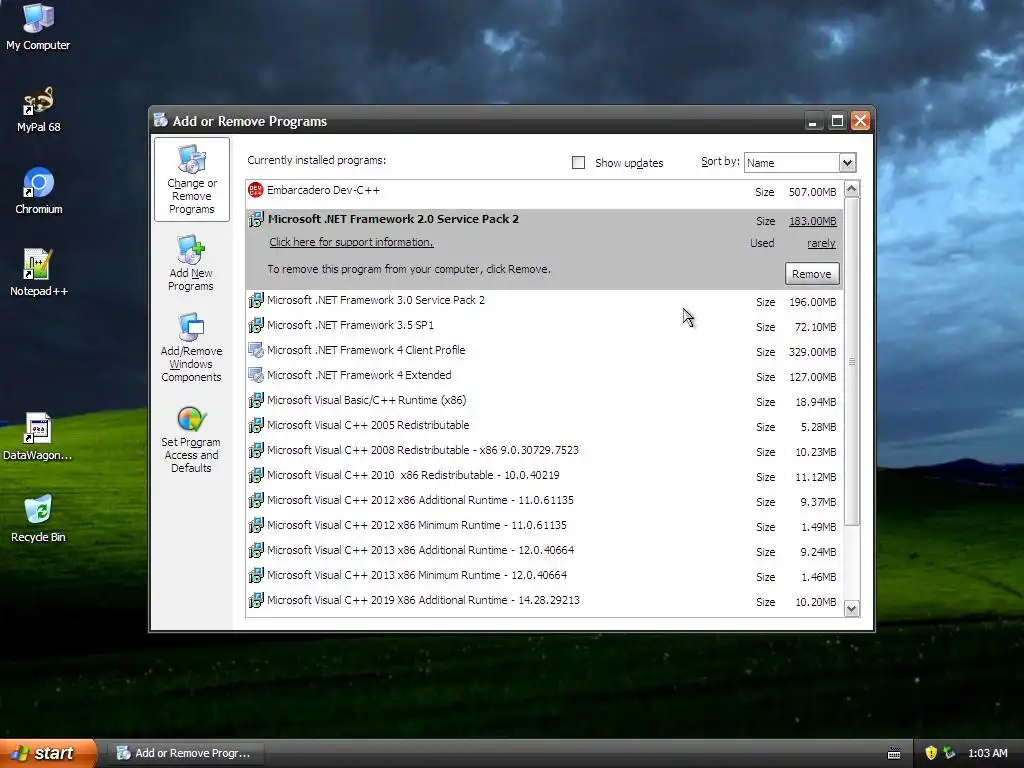This screenshot has height=768, width=1024.
Task: Select Microsoft .NET Framework 3.0 Service Pack 2
Action: tap(376, 300)
